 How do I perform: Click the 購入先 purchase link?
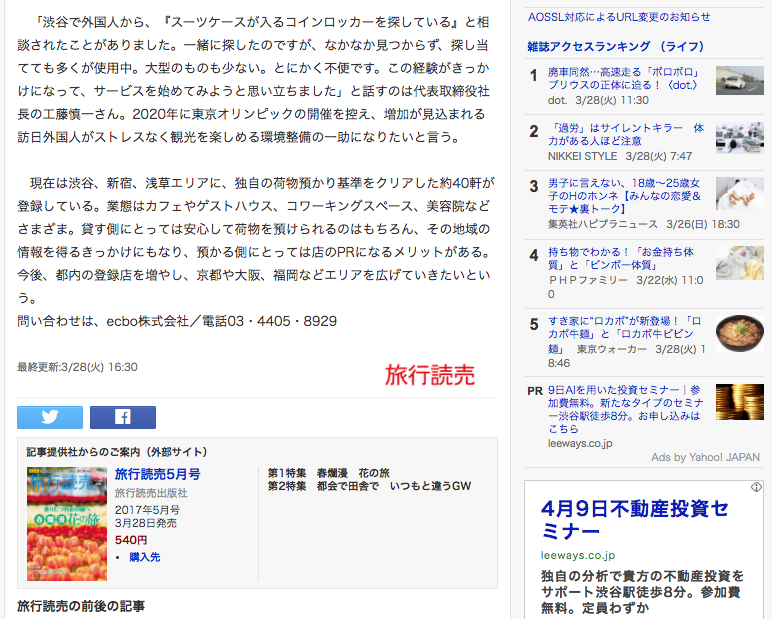[x=144, y=557]
